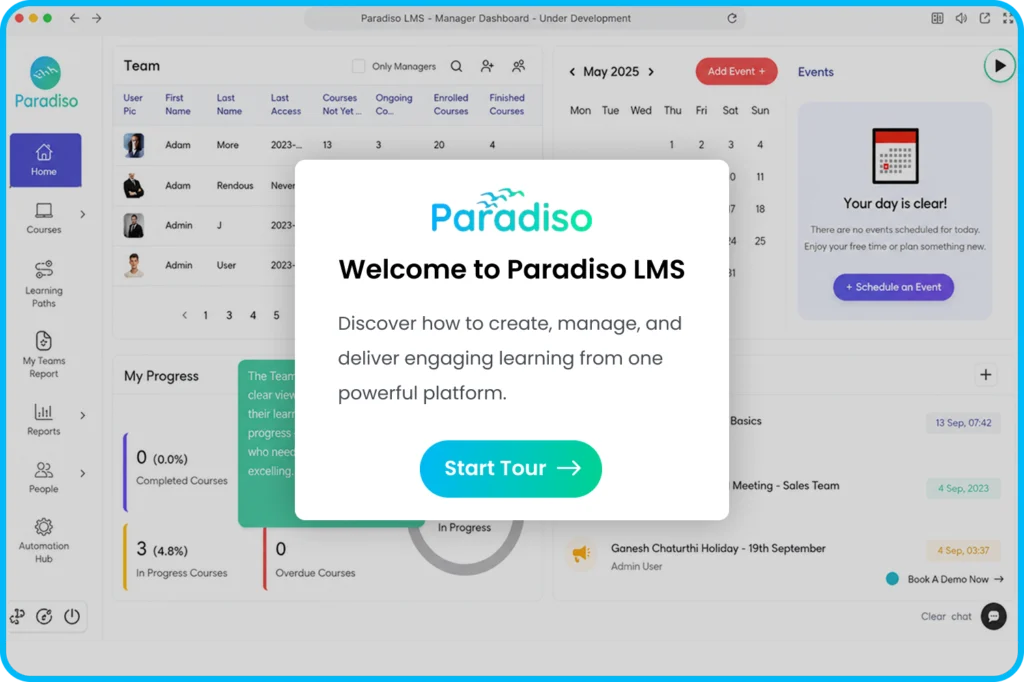Toggle the Only Managers checkbox
Viewport: 1024px width, 682px height.
pyautogui.click(x=359, y=66)
